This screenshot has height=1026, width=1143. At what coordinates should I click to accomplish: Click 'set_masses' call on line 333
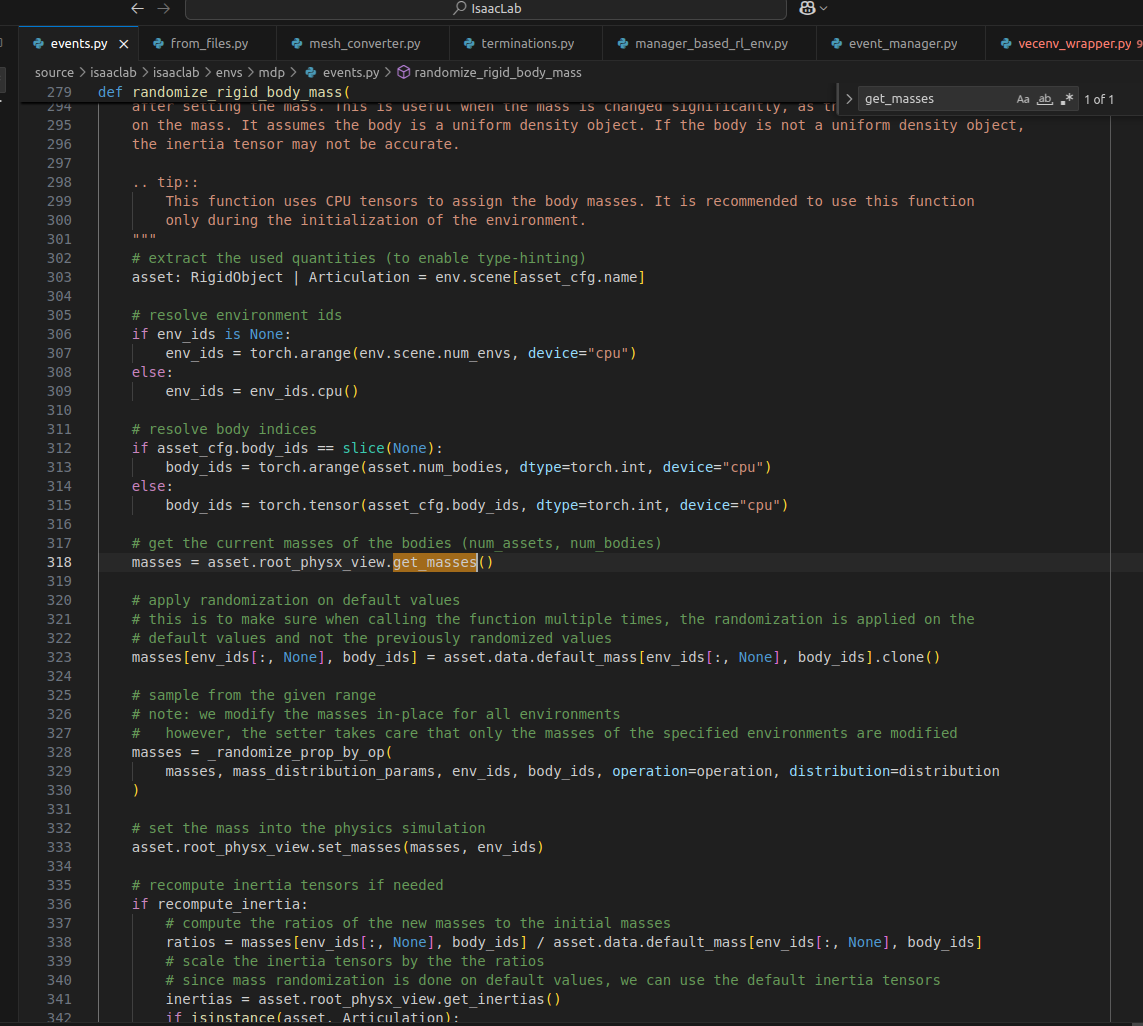coord(359,847)
